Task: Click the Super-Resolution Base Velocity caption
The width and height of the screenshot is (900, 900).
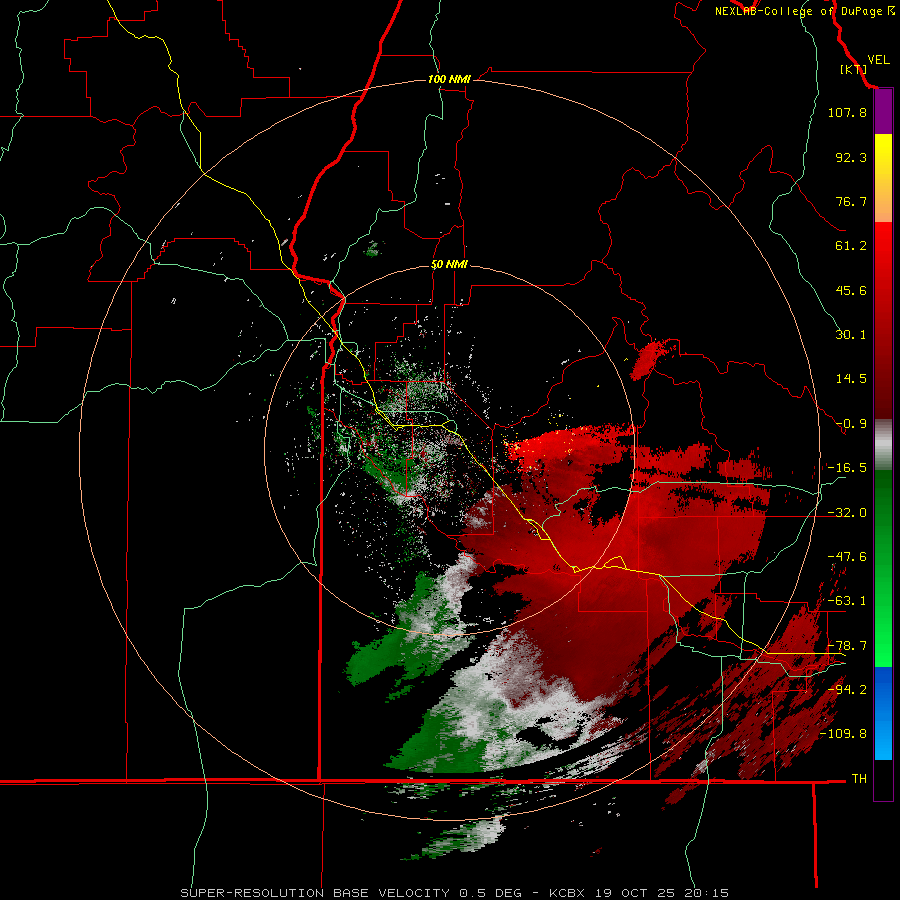Action: tap(455, 893)
